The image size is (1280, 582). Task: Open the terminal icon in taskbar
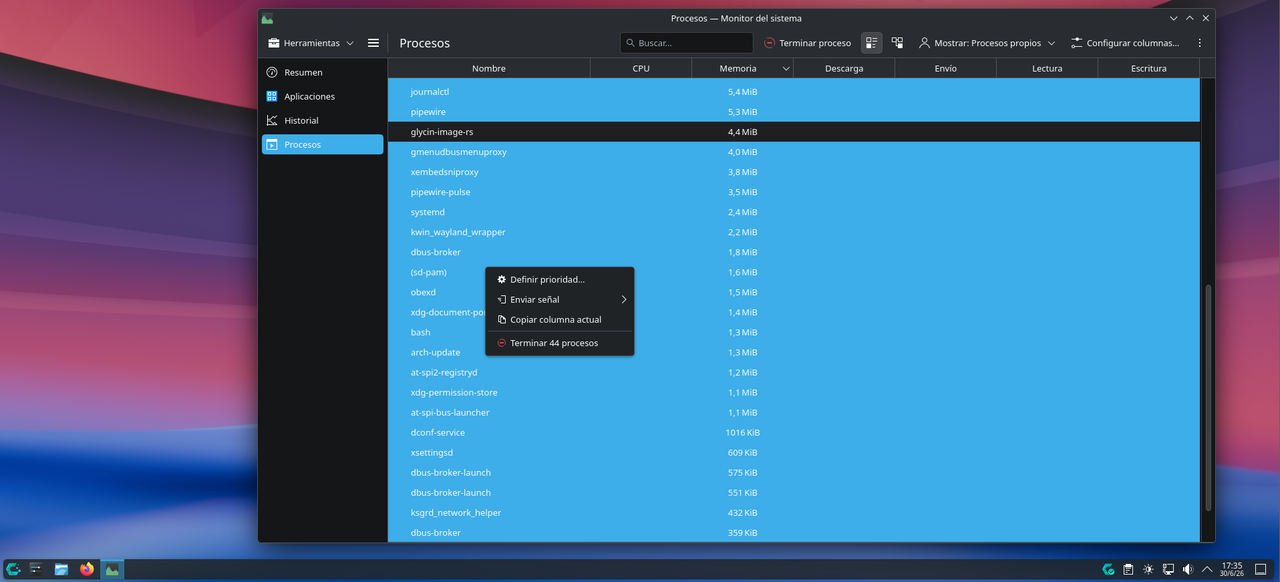click(x=36, y=569)
